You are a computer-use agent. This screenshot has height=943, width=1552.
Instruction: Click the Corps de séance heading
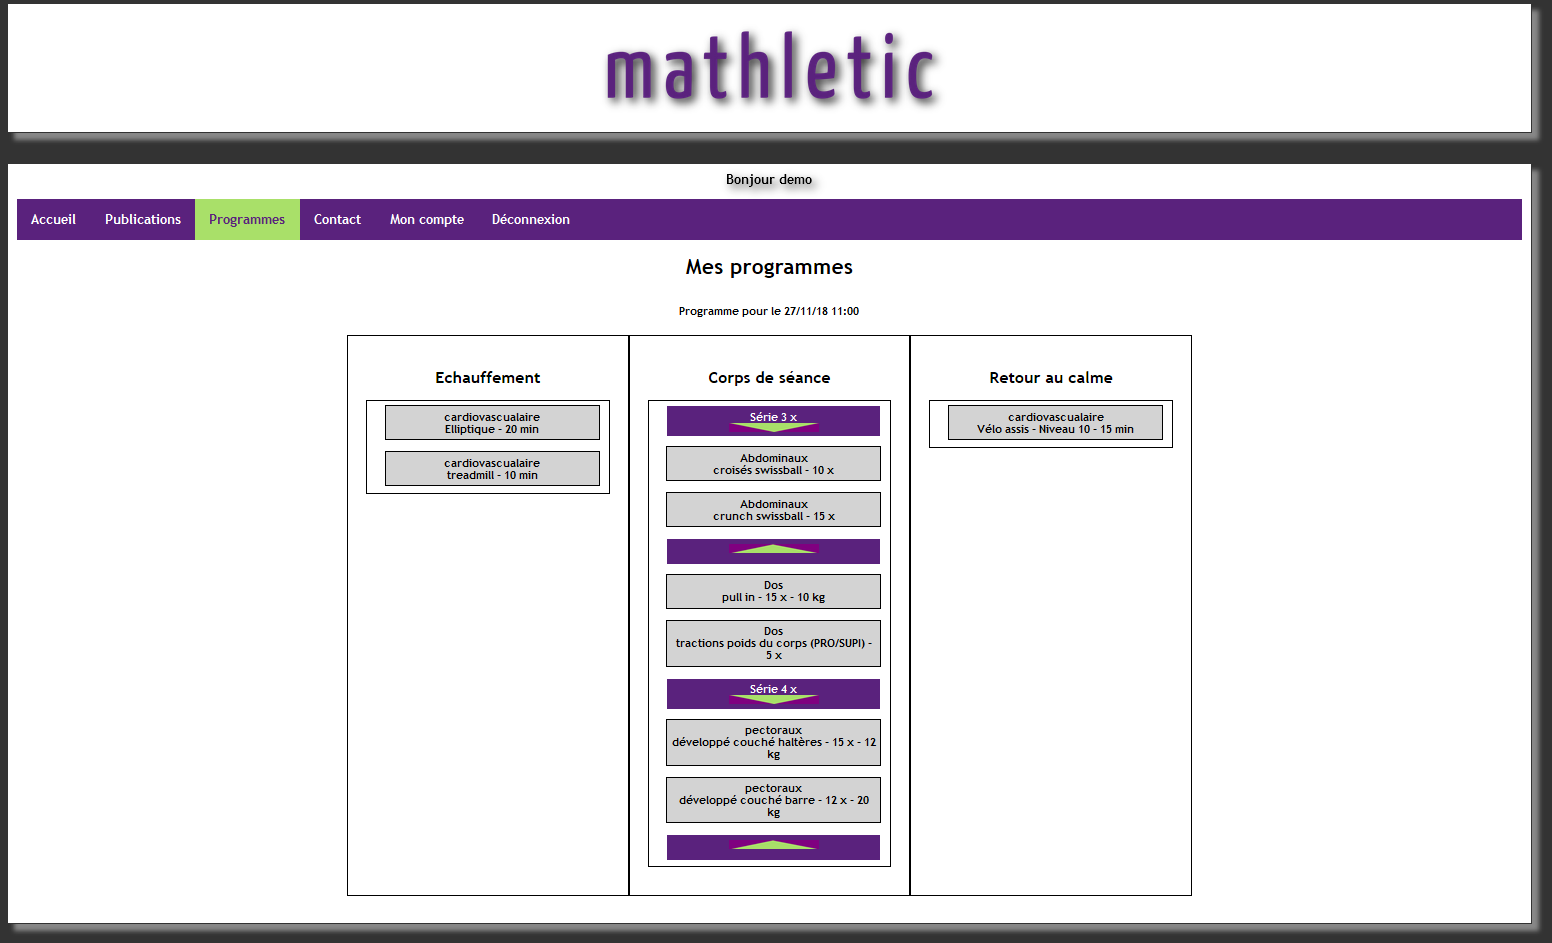point(769,378)
